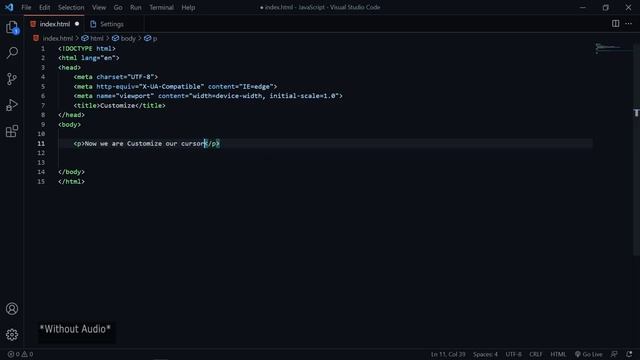Expand the body breadcrumb item
The width and height of the screenshot is (640, 360).
tap(128, 38)
